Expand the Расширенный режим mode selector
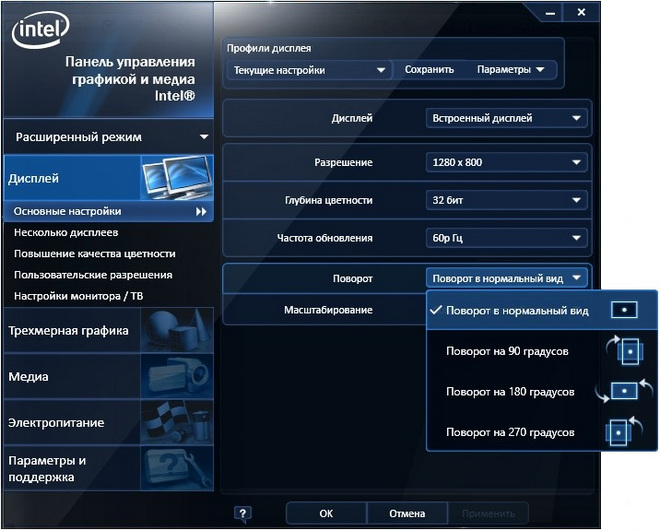Image resolution: width=660 pixels, height=531 pixels. (x=110, y=137)
